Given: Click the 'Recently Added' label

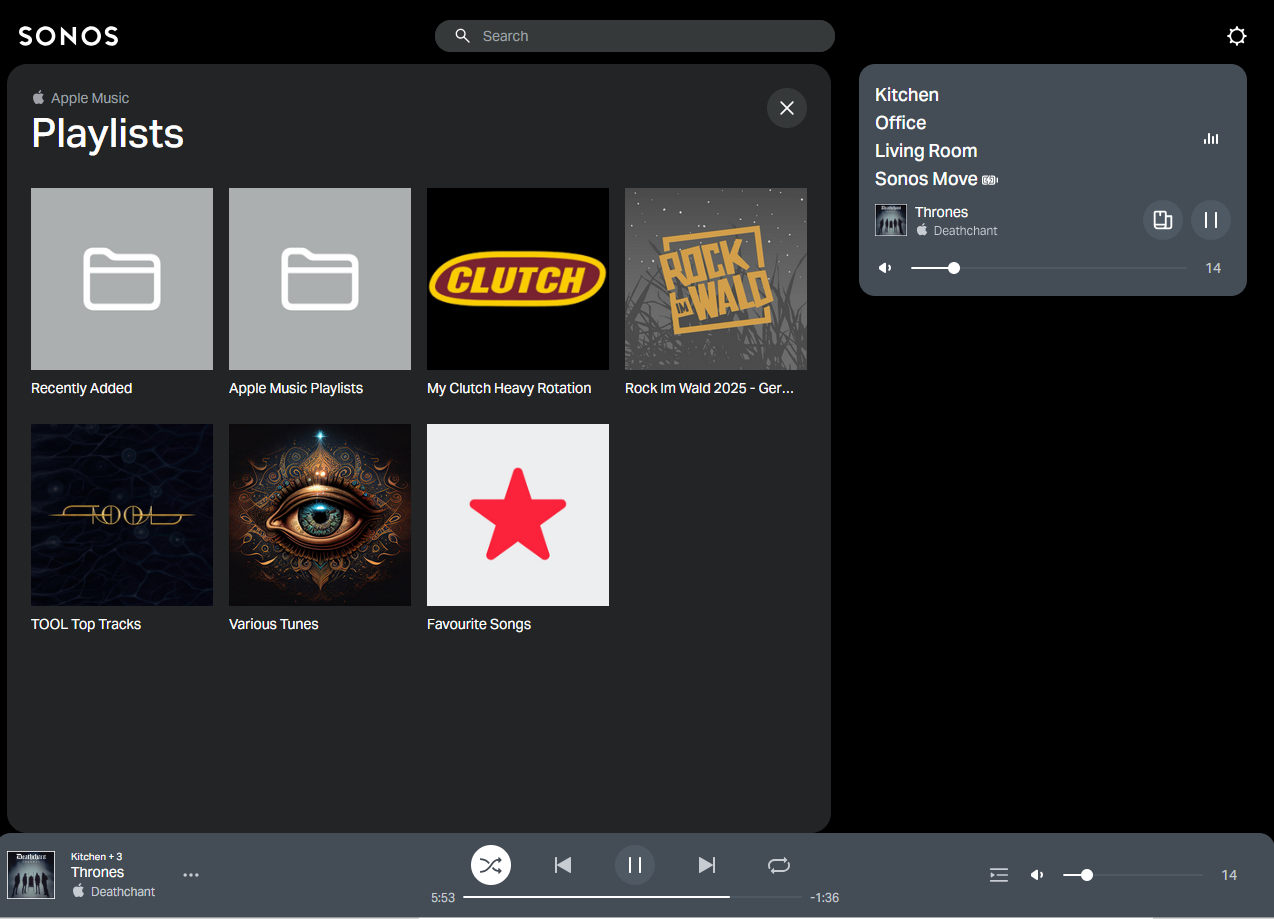Looking at the screenshot, I should point(82,388).
